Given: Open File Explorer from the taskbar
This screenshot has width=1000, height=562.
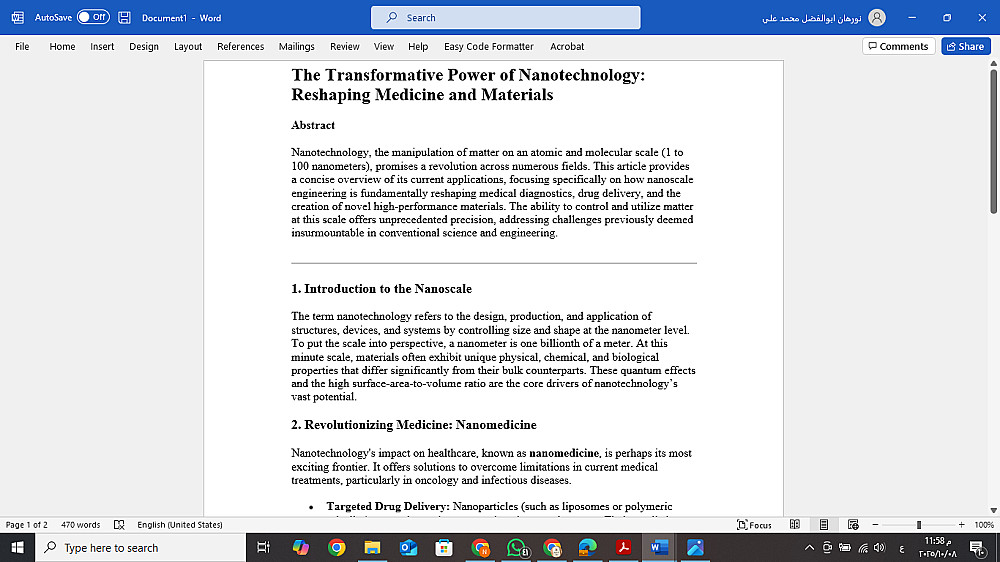Looking at the screenshot, I should click(x=372, y=547).
